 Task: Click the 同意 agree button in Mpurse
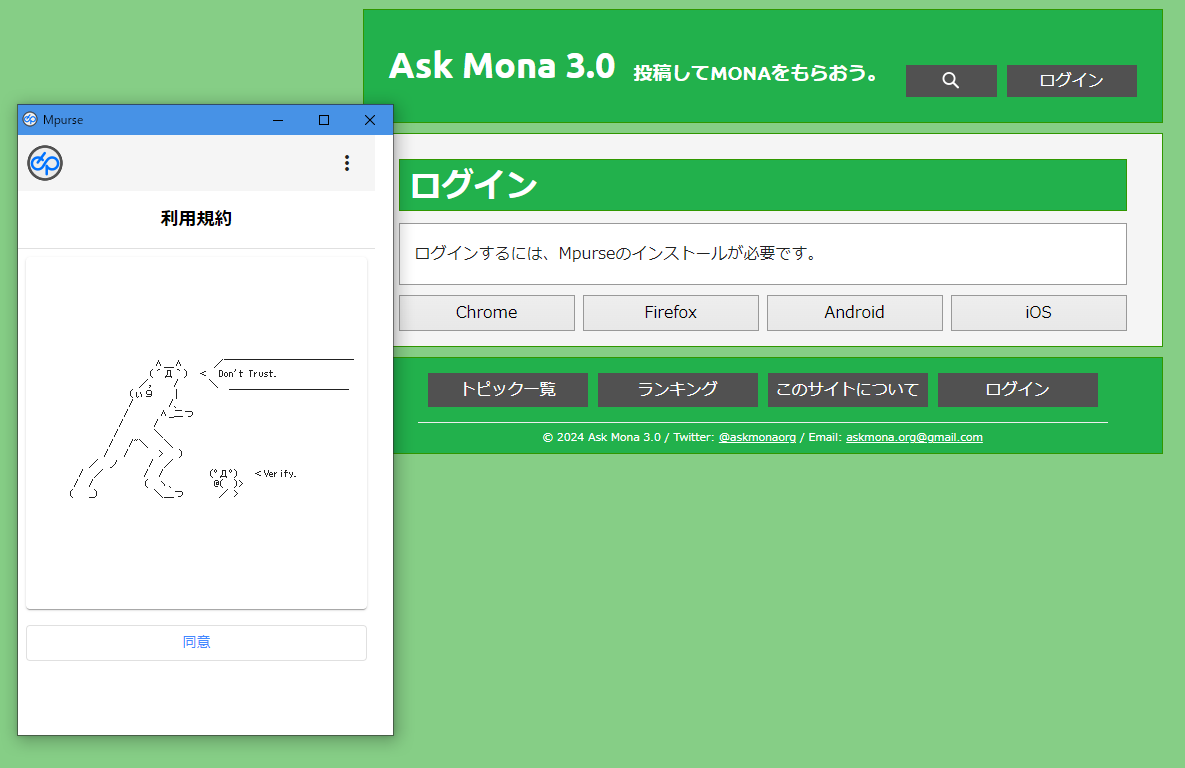(x=196, y=643)
